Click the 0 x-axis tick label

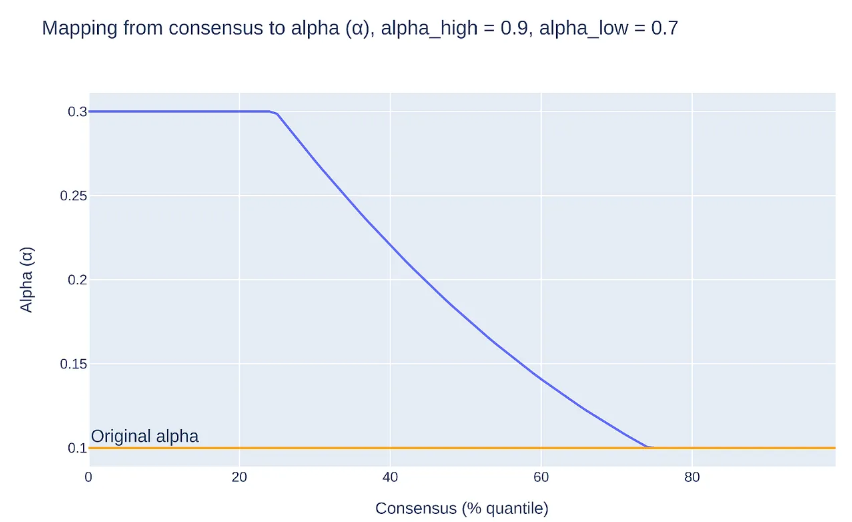[89, 477]
